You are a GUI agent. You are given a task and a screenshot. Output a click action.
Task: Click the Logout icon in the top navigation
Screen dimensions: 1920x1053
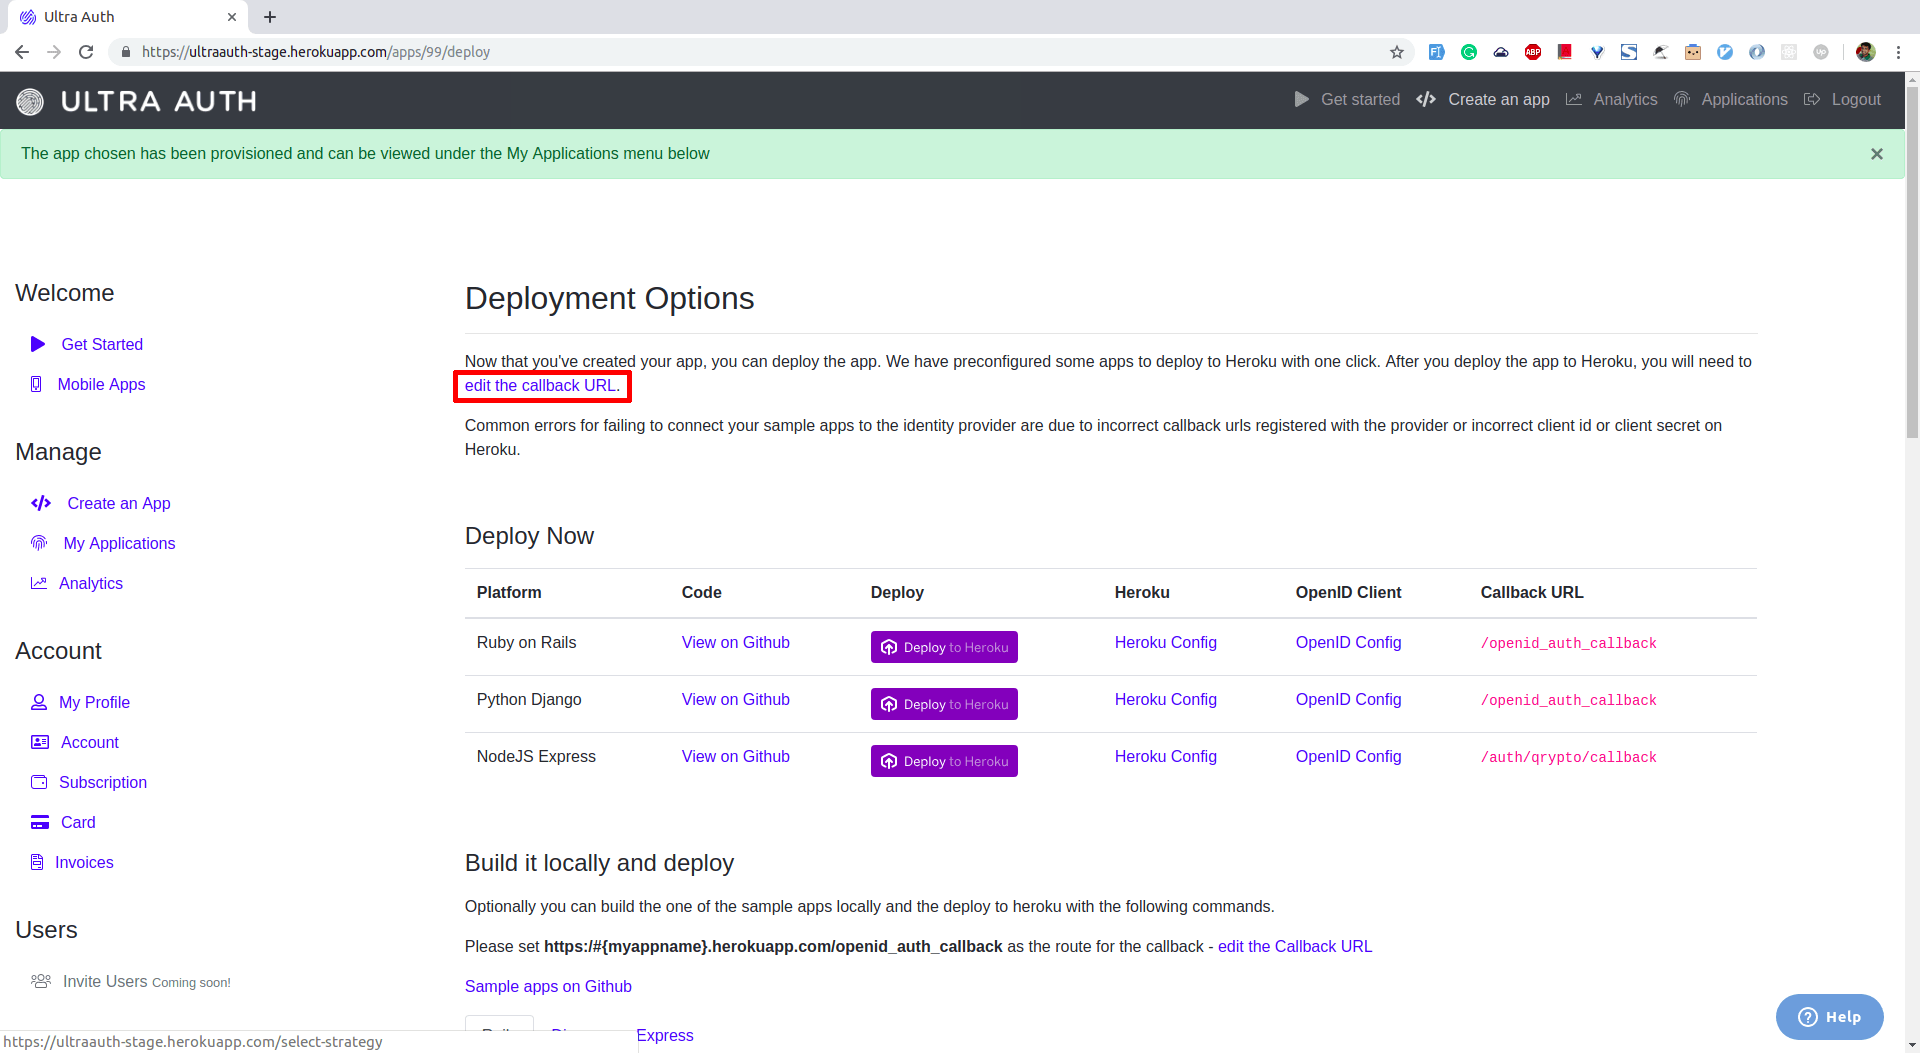tap(1813, 99)
